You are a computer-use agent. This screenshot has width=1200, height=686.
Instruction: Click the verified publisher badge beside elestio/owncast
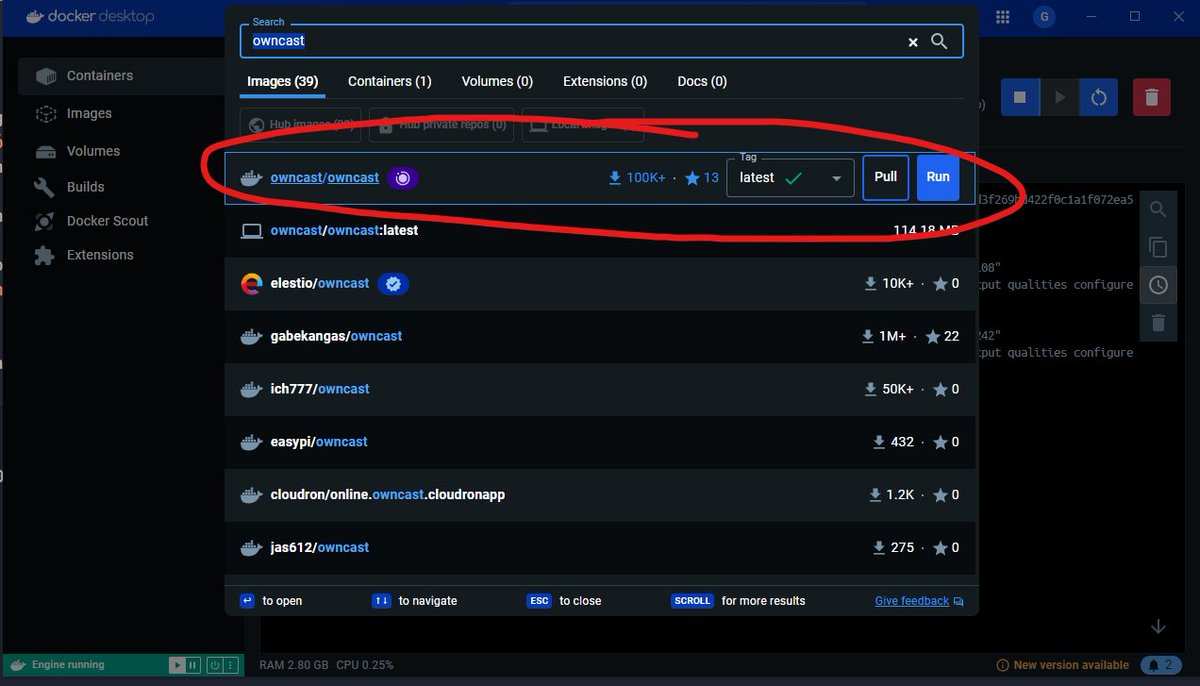pos(393,284)
